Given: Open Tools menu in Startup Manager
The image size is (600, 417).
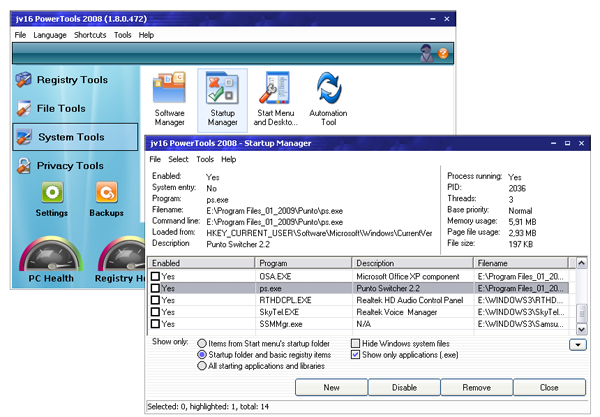Looking at the screenshot, I should pos(205,160).
